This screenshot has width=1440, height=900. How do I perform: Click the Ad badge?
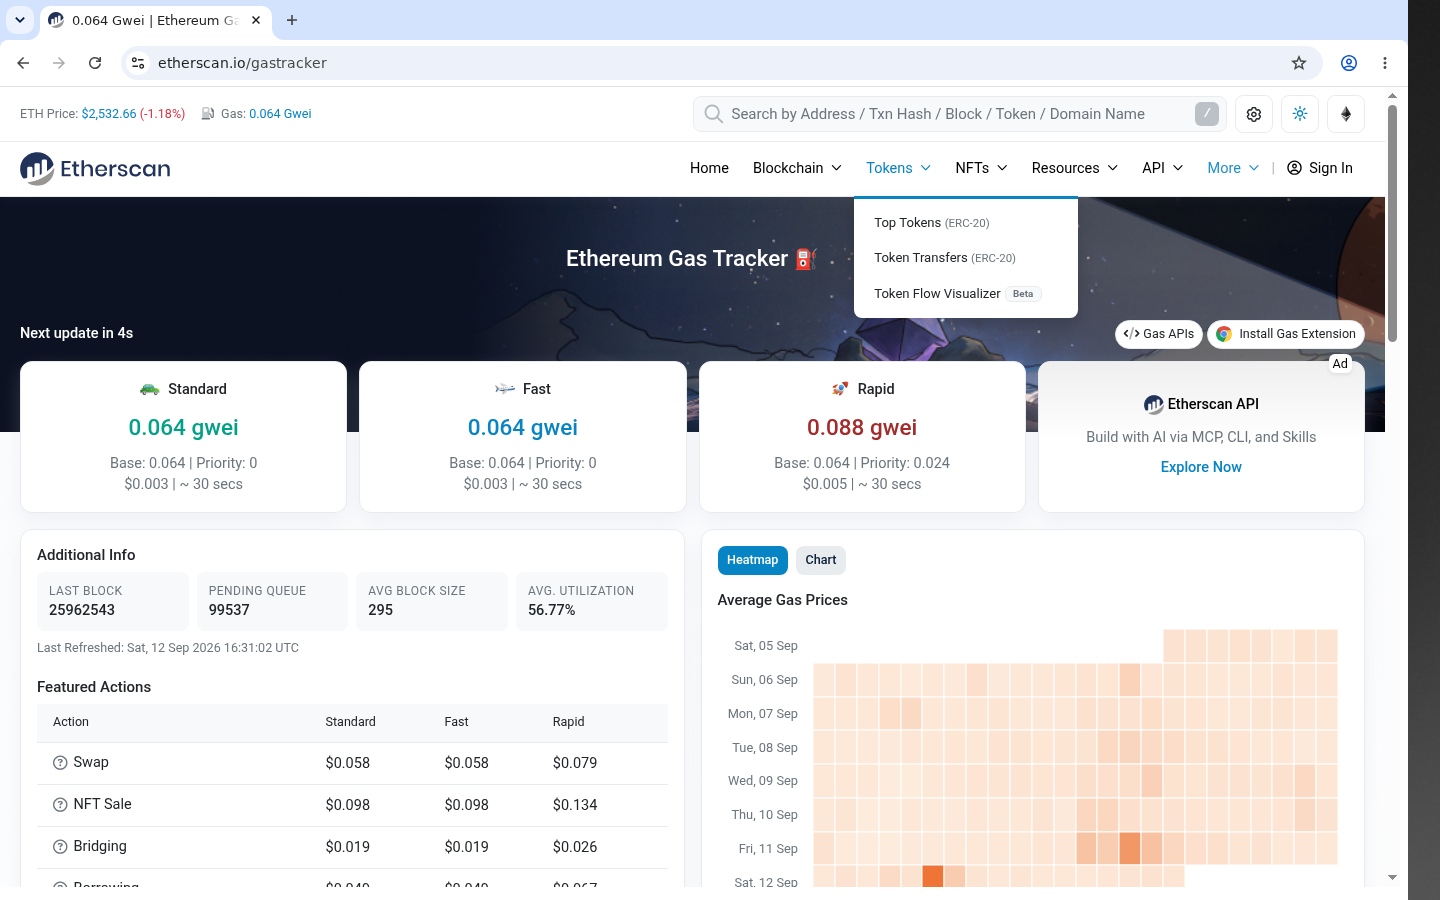coord(1340,364)
